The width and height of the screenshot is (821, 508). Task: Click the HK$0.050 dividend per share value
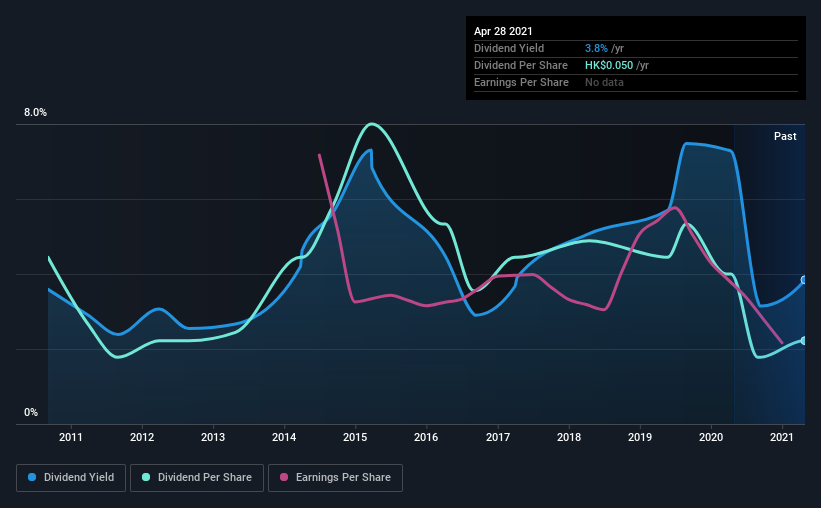pyautogui.click(x=609, y=65)
